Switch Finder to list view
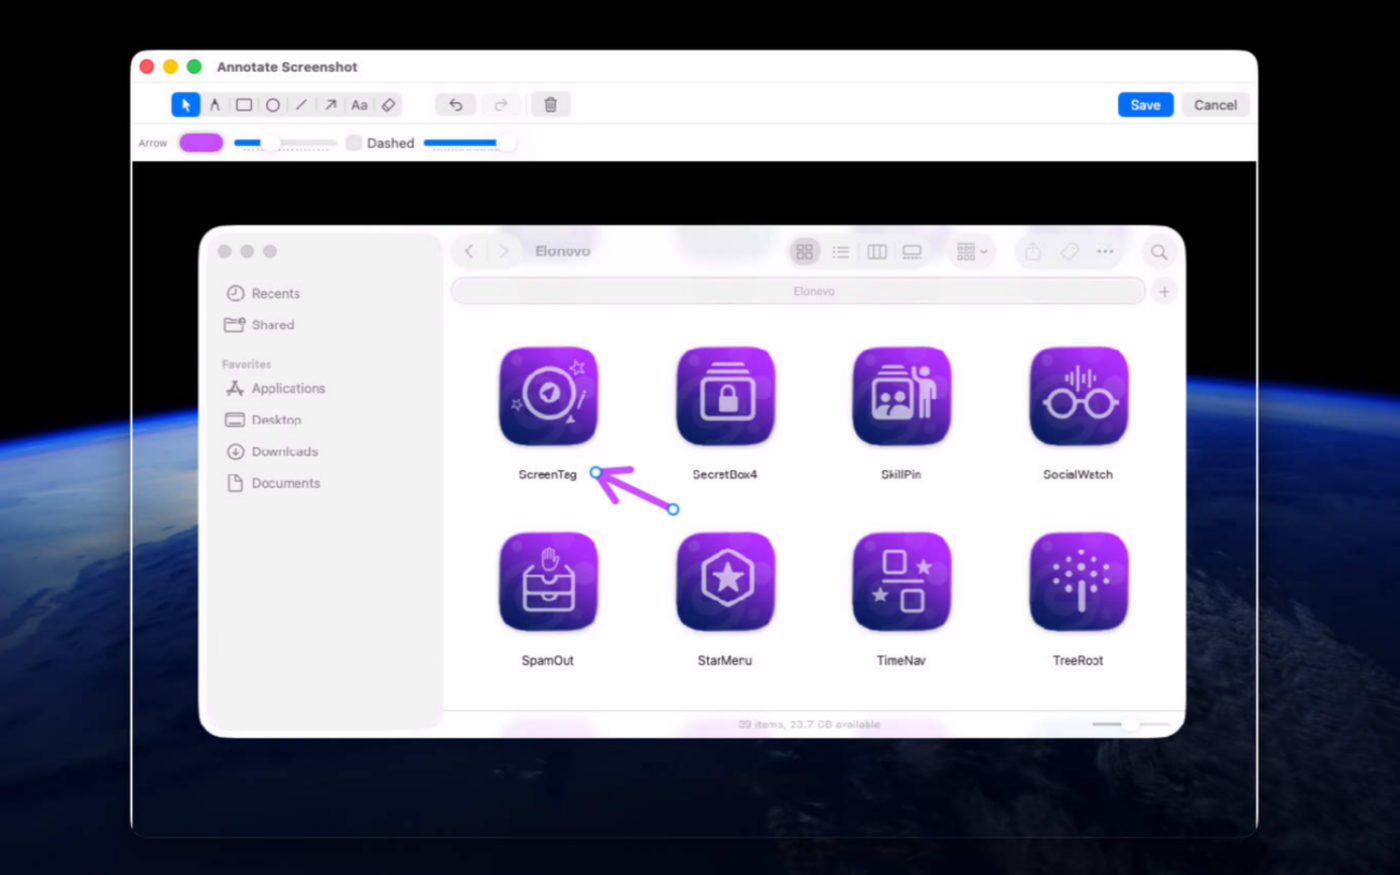1400x875 pixels. pos(840,252)
